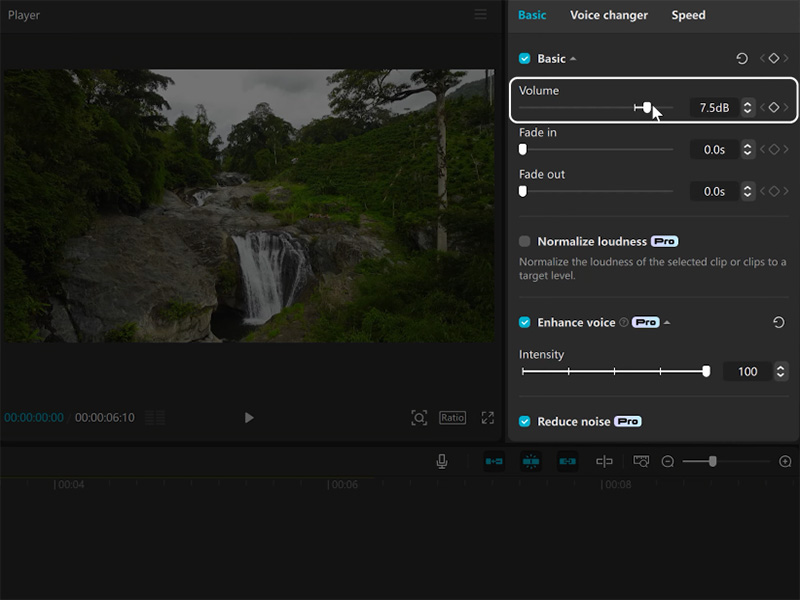Click the Fade in slider handle
This screenshot has width=800, height=600.
click(522, 149)
